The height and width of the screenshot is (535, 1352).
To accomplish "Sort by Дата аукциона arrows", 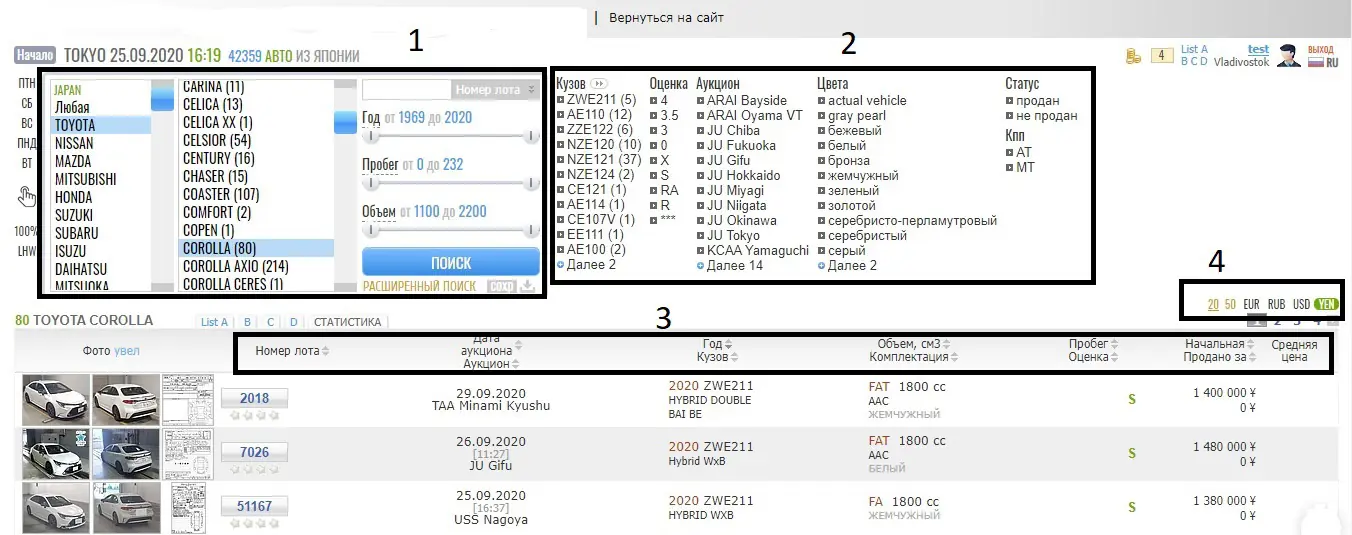I will [518, 345].
